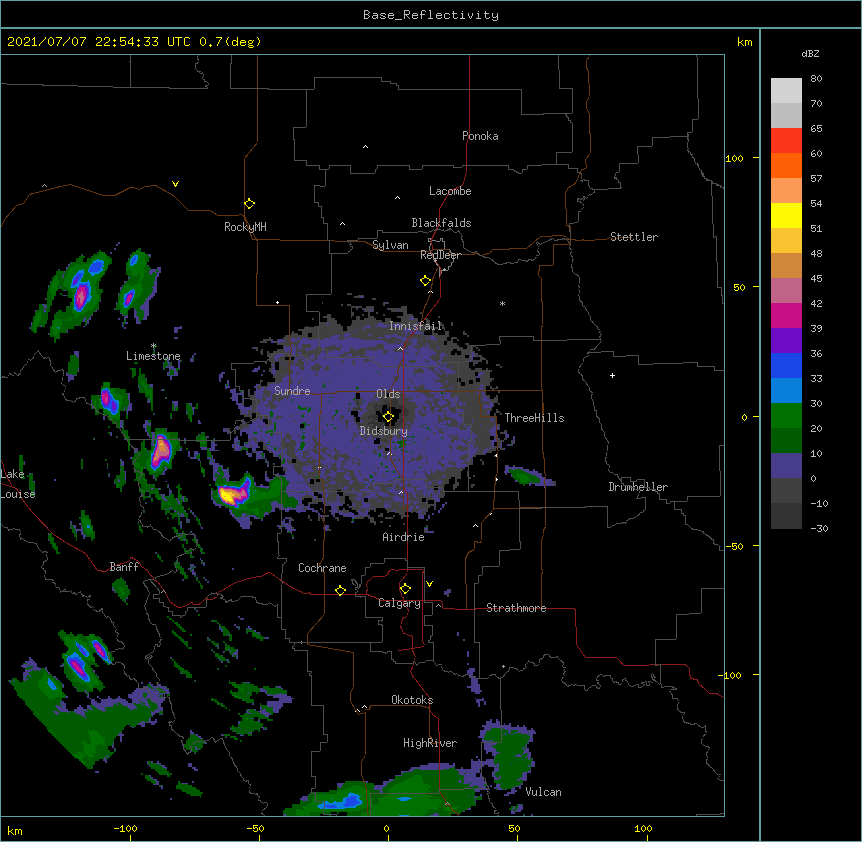
Task: Click the Lake Louise label
Action: click(x=18, y=484)
